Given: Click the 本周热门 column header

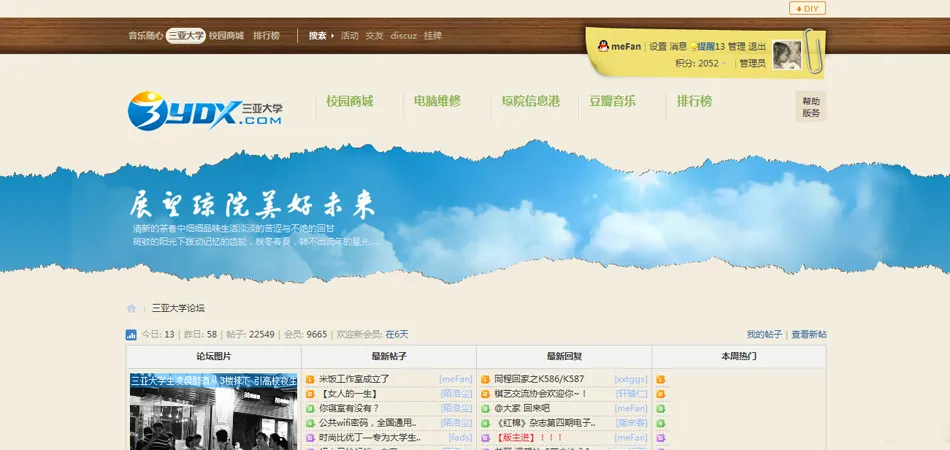Looking at the screenshot, I should point(739,357).
